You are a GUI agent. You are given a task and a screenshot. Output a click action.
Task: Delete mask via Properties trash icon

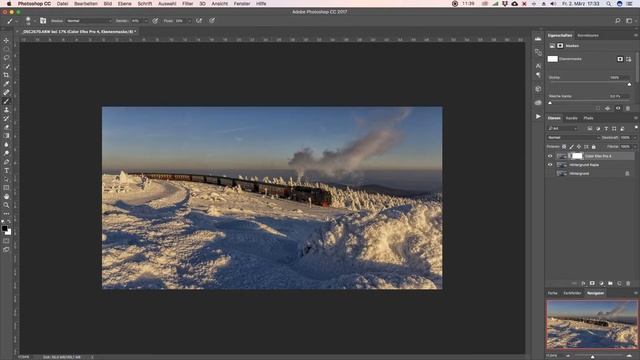point(628,109)
